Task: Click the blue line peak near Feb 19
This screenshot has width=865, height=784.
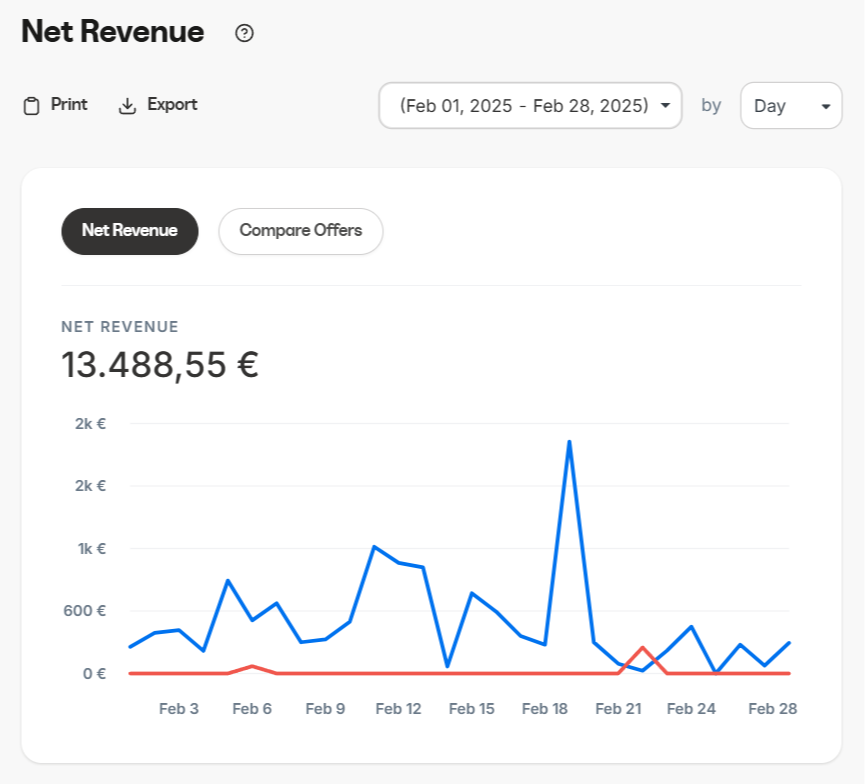Action: (x=569, y=441)
